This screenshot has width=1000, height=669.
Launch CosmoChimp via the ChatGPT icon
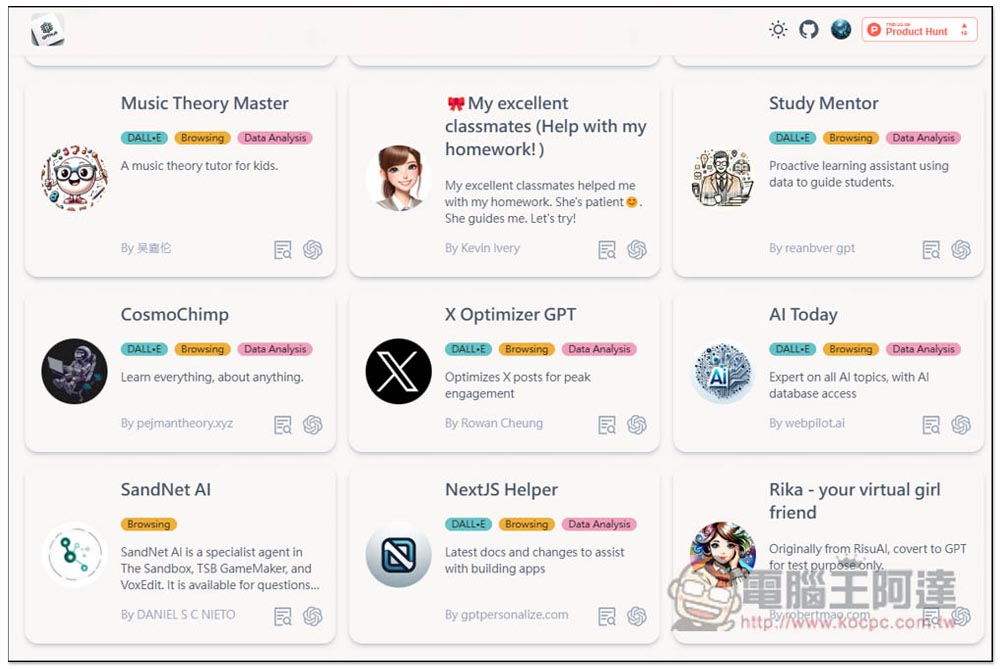pyautogui.click(x=313, y=425)
